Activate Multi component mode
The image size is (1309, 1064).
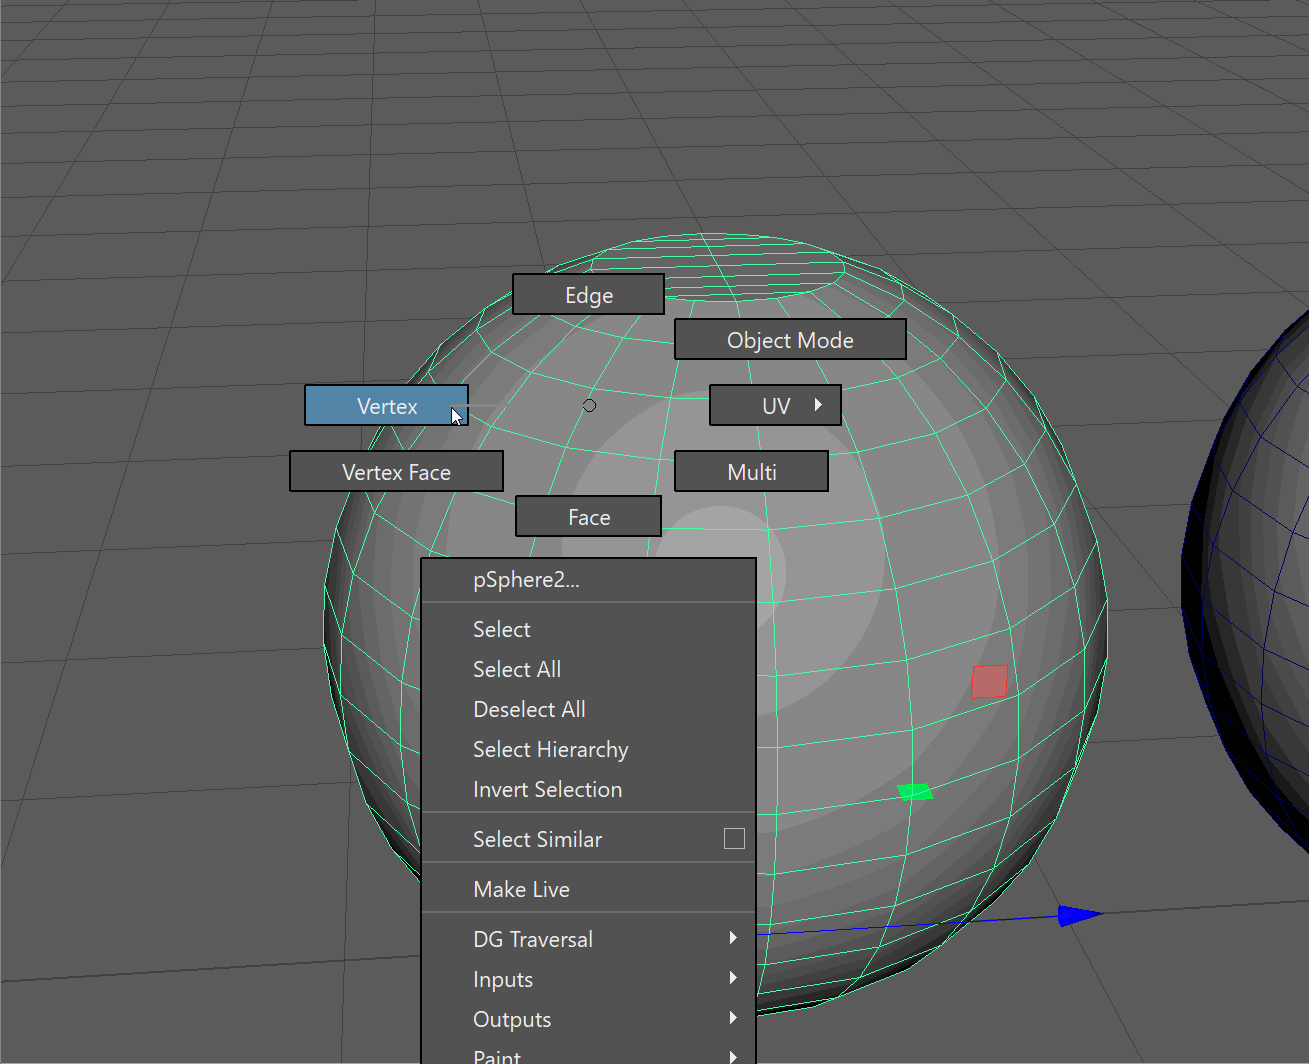tap(751, 472)
